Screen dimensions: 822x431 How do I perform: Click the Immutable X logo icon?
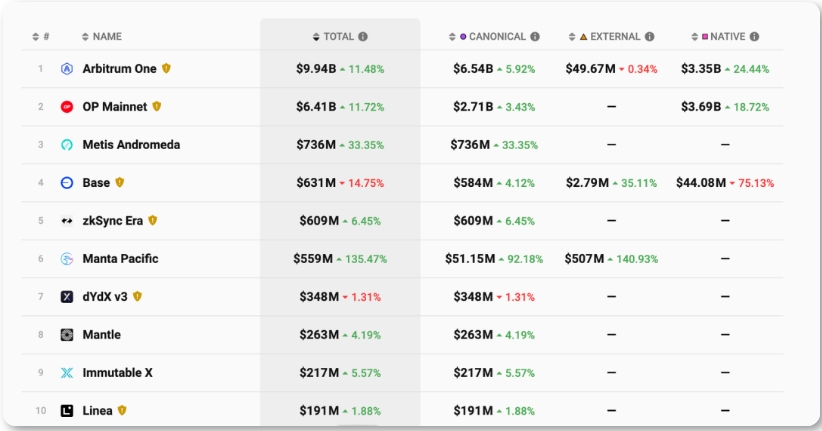(67, 373)
